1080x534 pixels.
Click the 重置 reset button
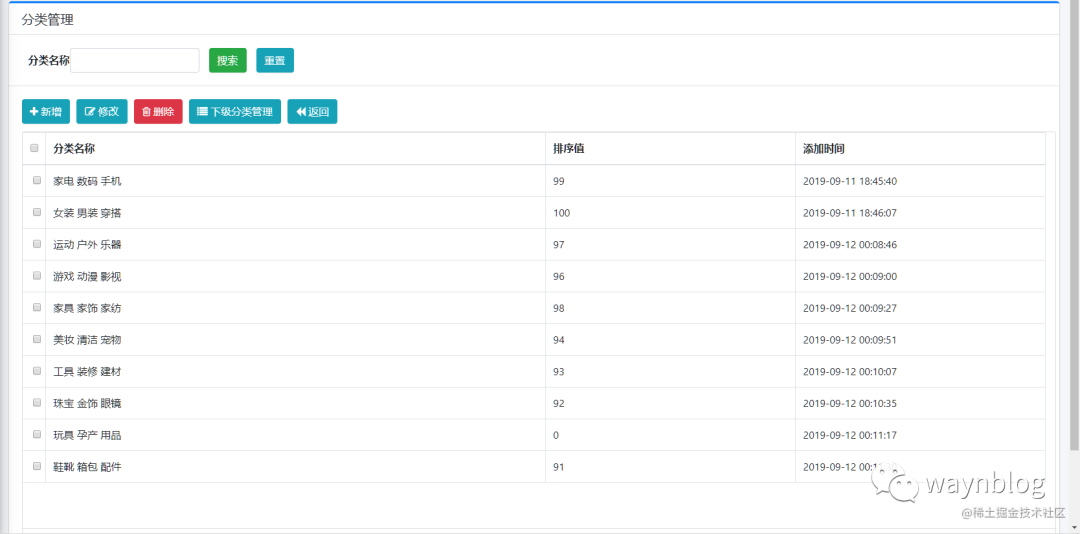tap(275, 60)
